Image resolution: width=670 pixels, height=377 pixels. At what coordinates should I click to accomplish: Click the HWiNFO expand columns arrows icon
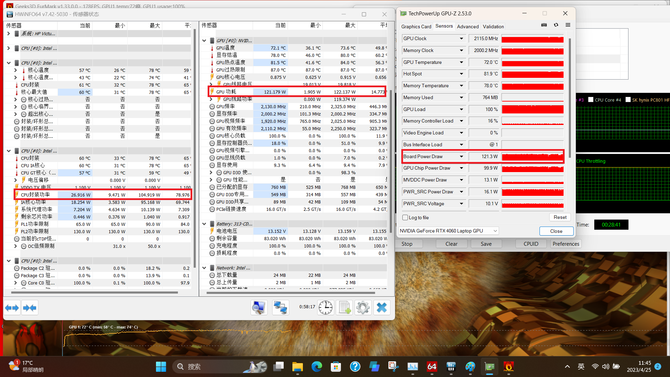click(x=12, y=308)
